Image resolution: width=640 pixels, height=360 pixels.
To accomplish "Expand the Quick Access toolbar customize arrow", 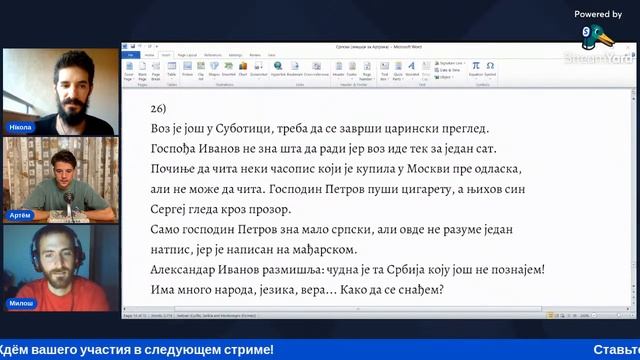I will (157, 47).
